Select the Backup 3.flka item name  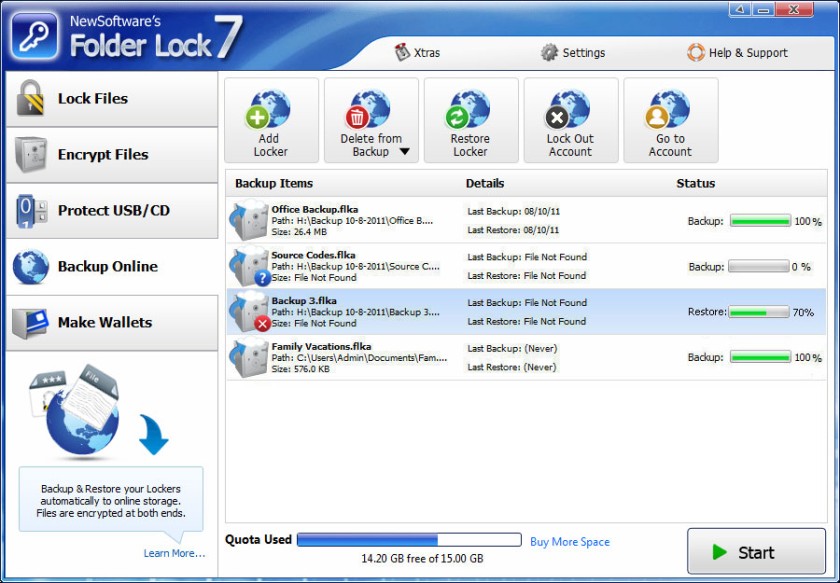coord(304,301)
